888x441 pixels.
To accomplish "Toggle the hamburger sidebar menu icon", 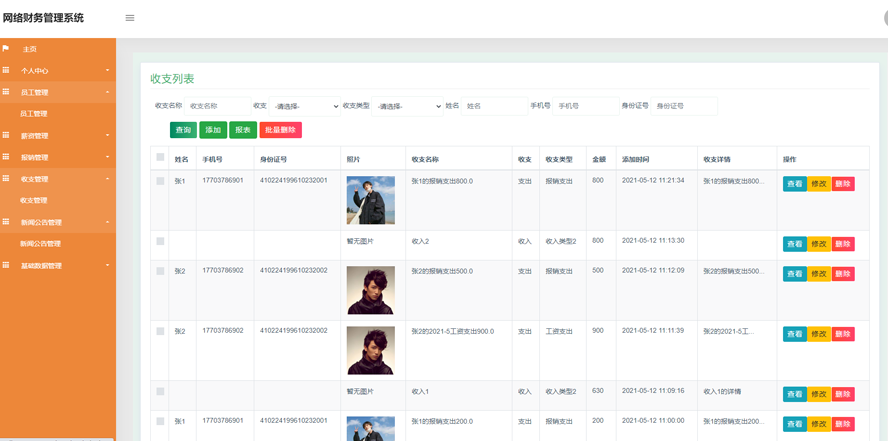I will coord(130,18).
